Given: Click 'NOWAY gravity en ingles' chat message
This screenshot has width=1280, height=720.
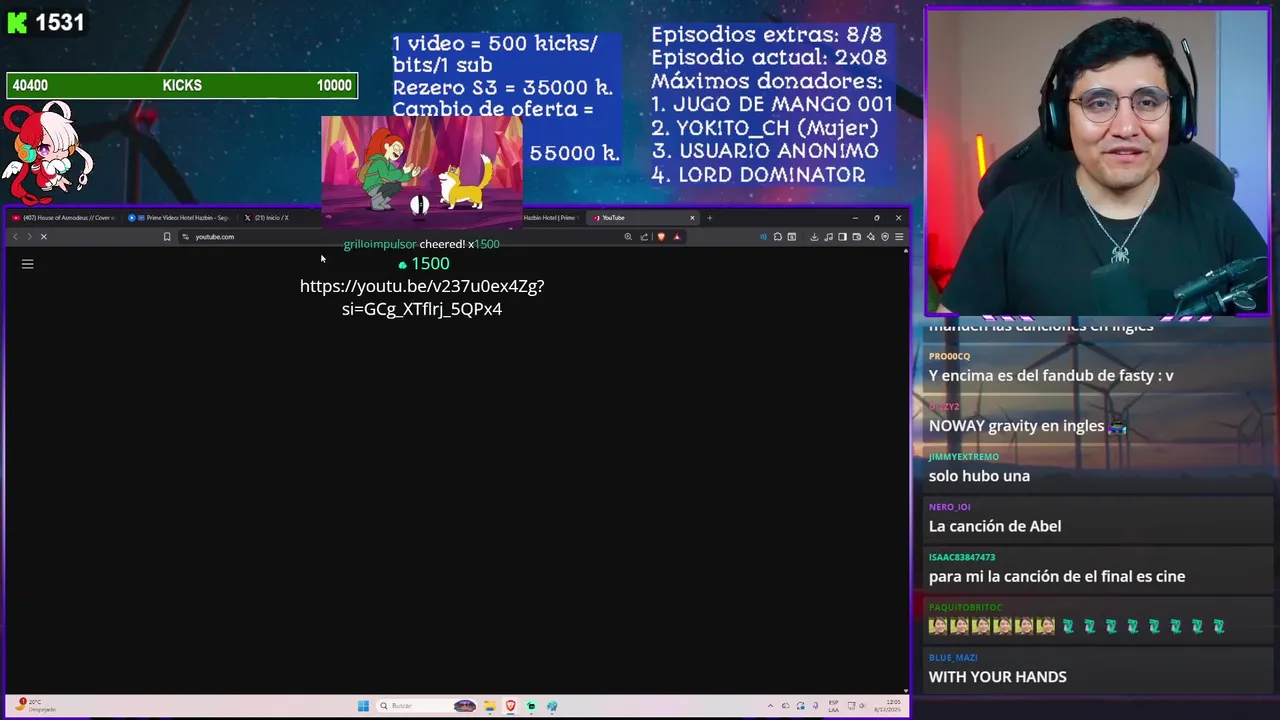Looking at the screenshot, I should click(1027, 426).
